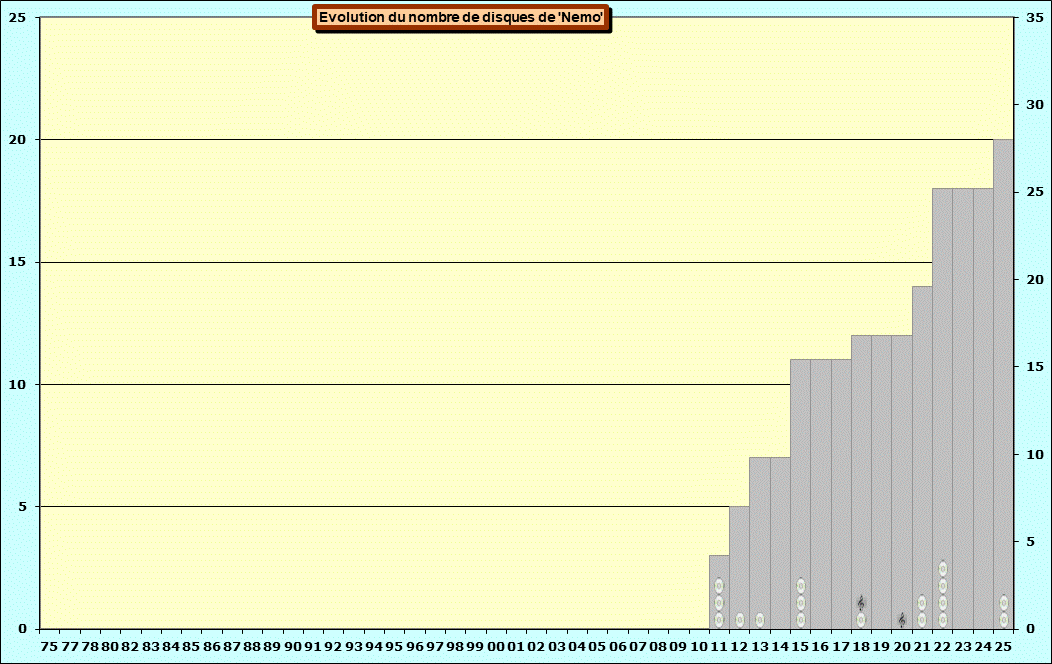Click the topmost disc icon in the year 11 bar

point(719,586)
